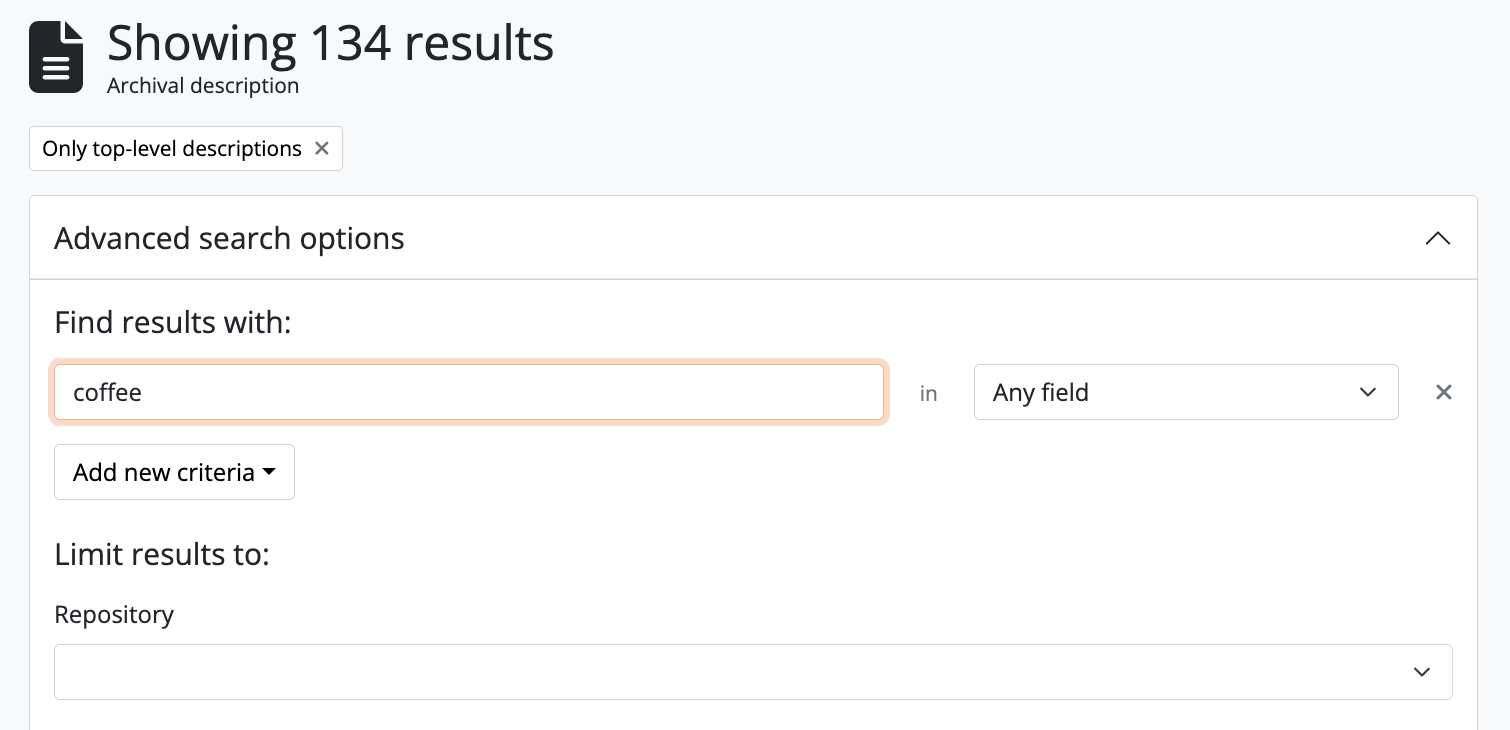Click the 'Repository' field label
The image size is (1510, 730).
point(114,614)
